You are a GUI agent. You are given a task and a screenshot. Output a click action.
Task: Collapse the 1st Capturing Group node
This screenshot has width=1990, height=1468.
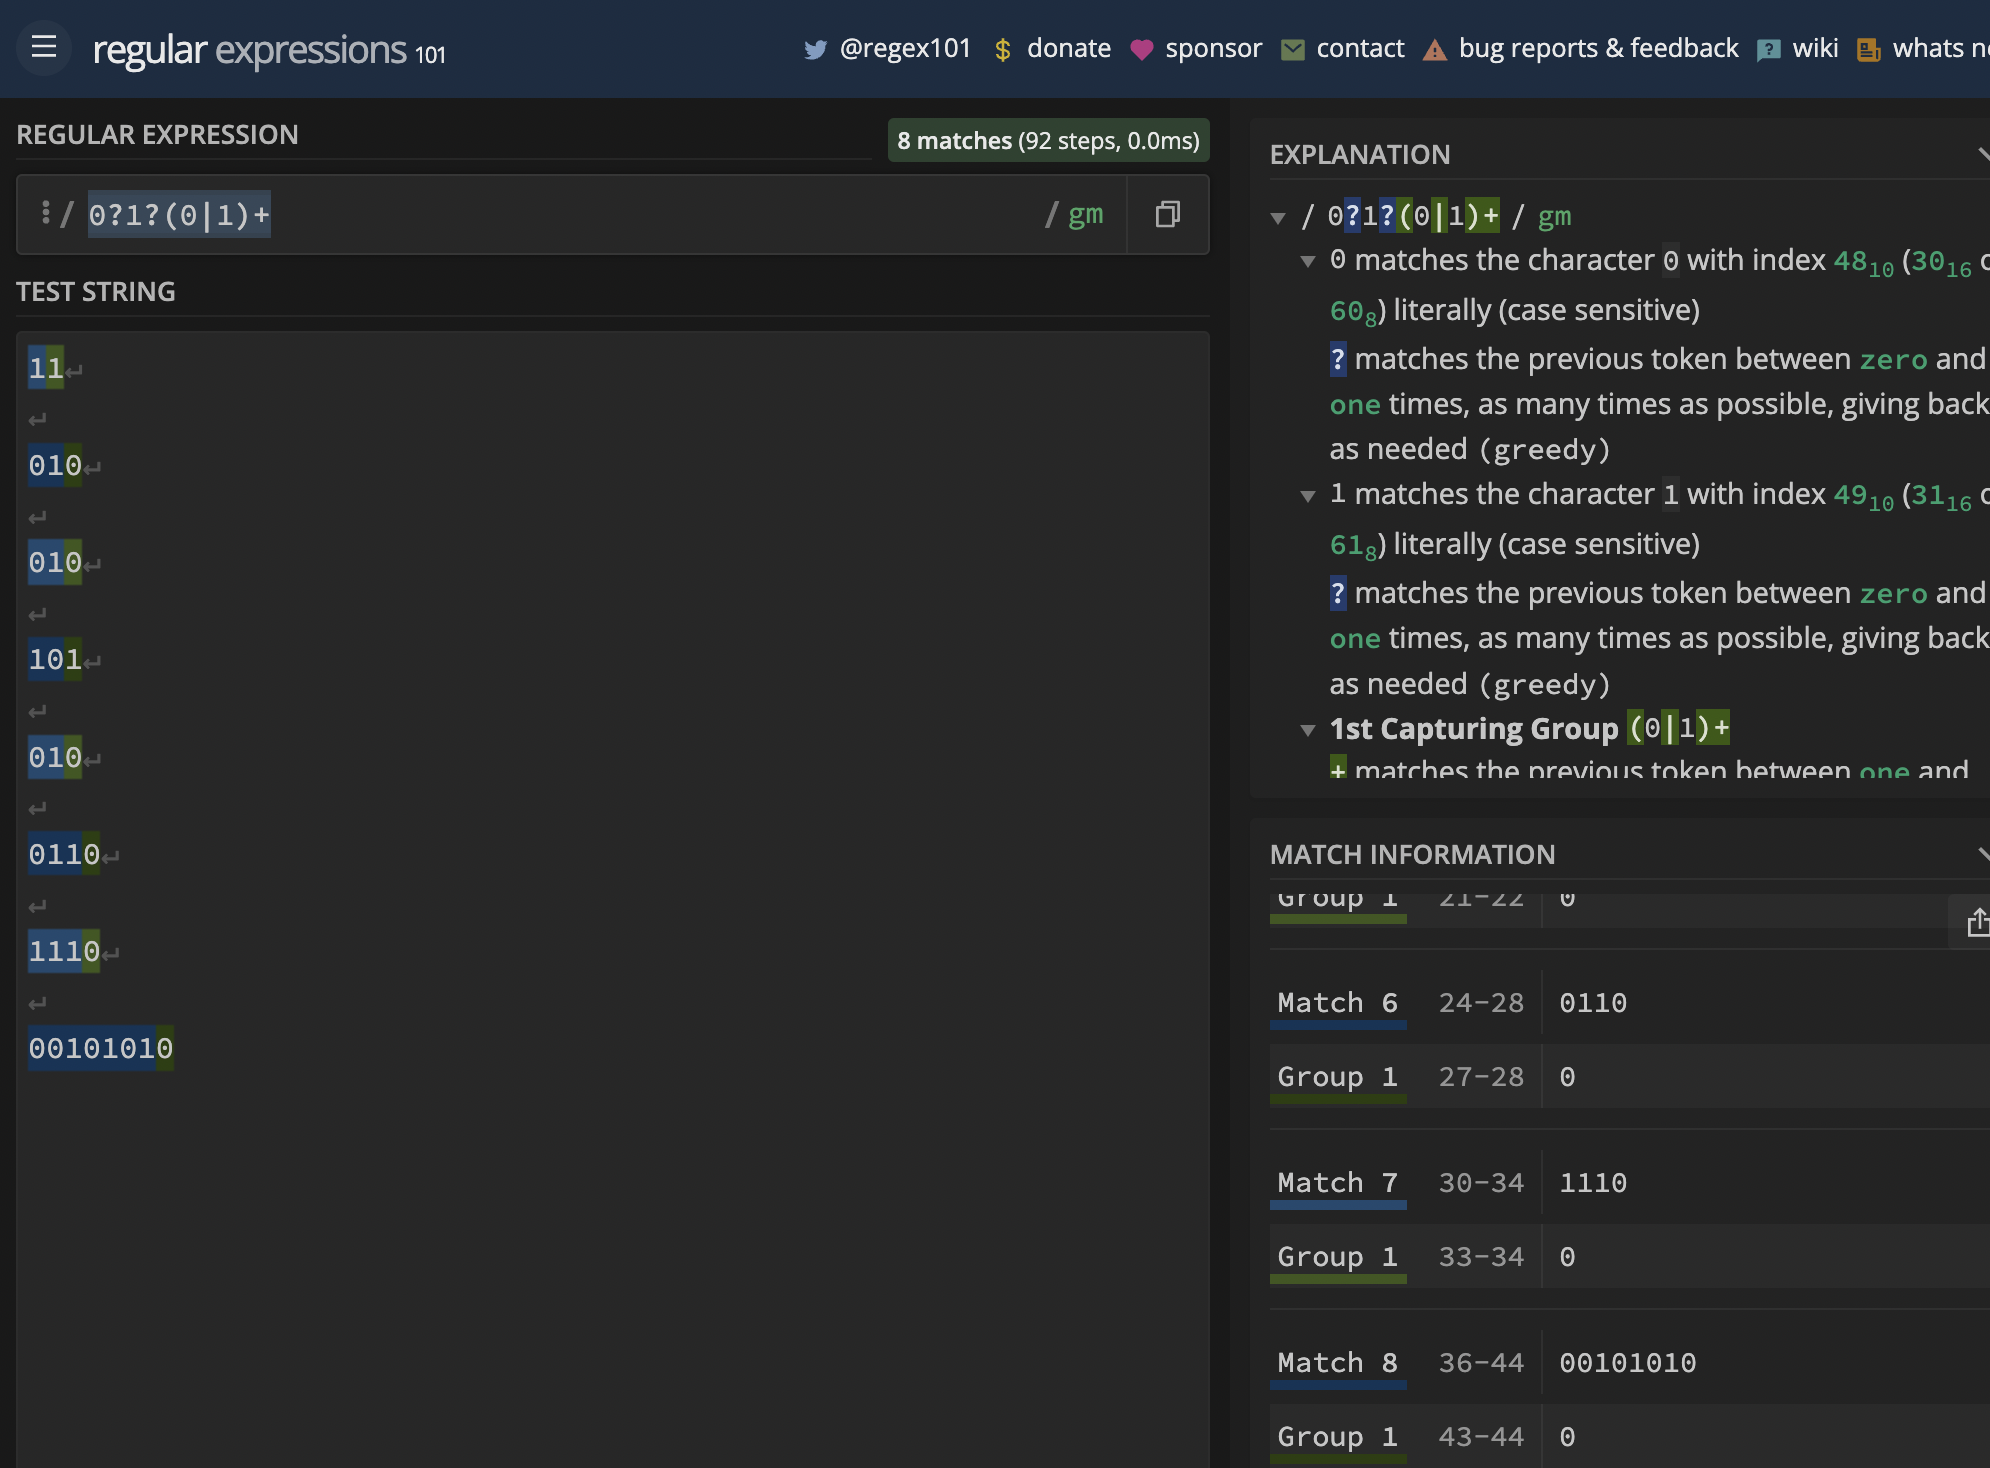[x=1307, y=730]
